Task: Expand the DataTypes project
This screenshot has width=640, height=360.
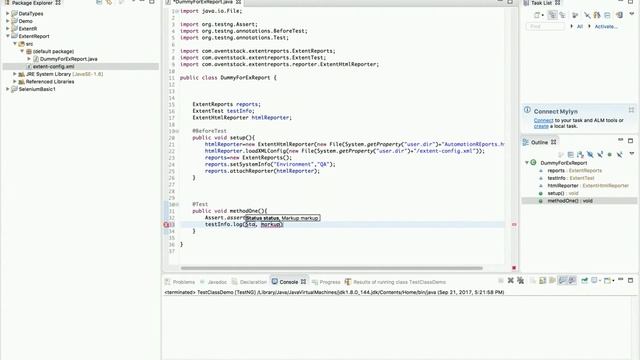Action: coord(7,13)
